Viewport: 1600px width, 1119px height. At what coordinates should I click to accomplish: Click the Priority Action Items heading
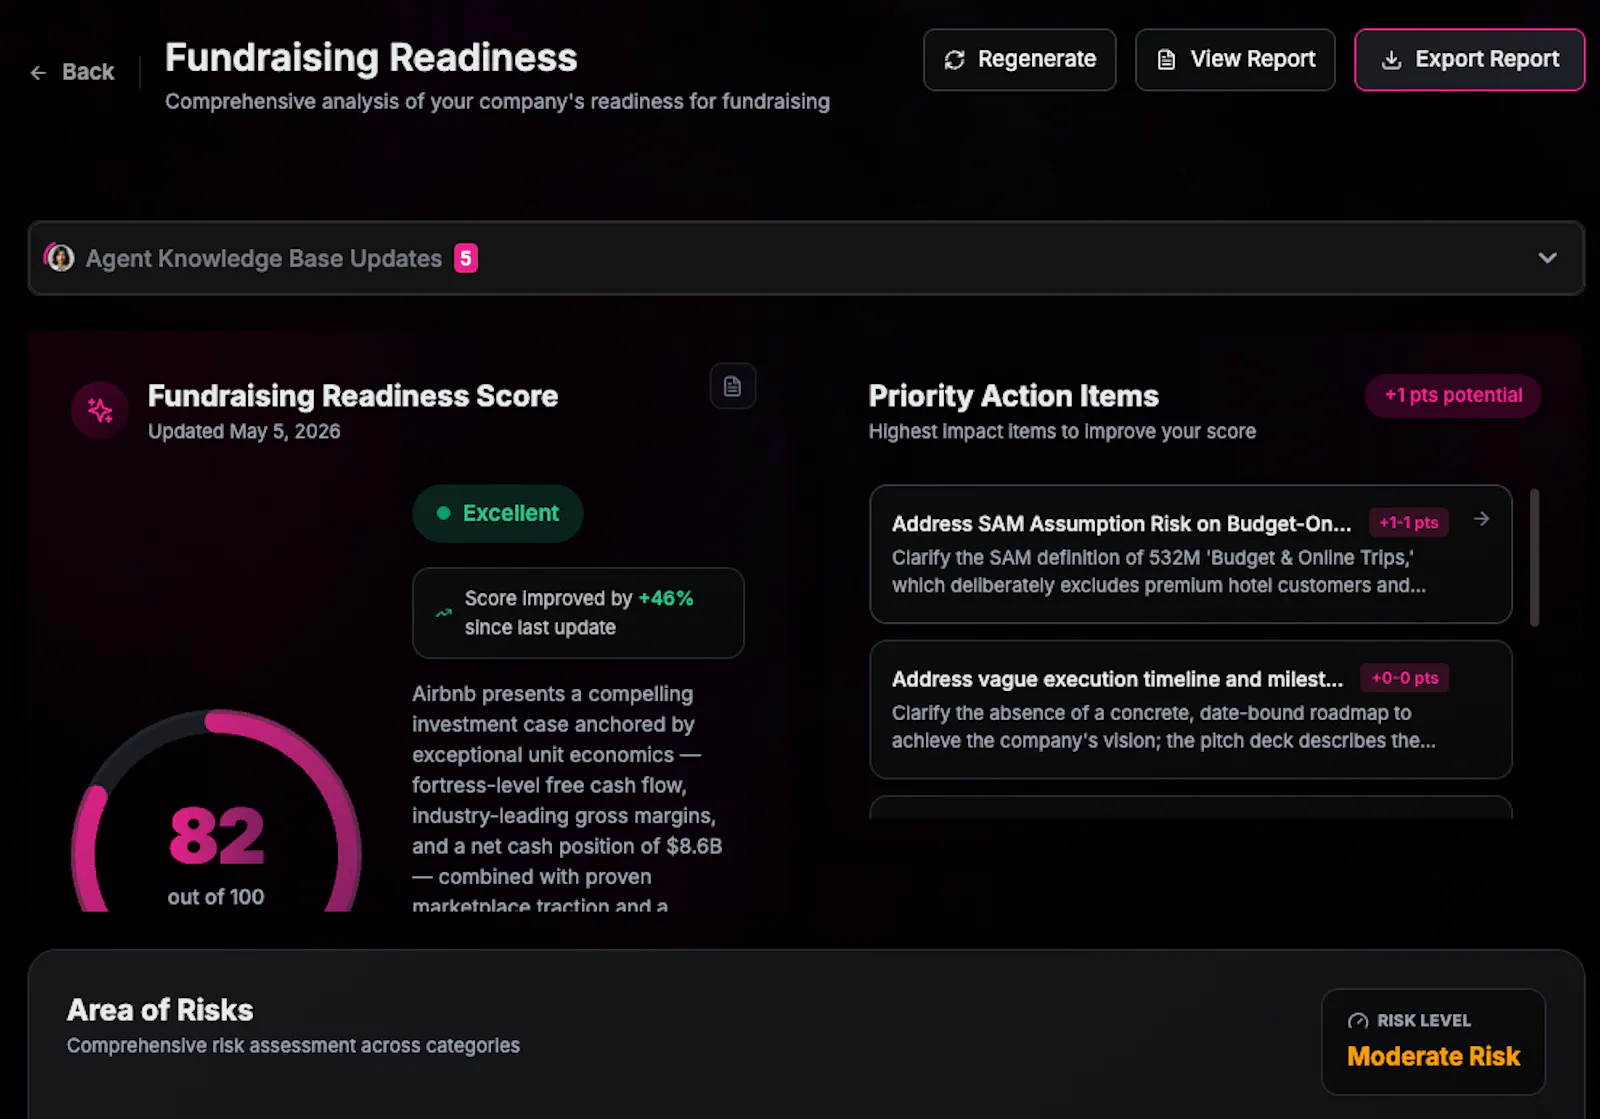(1014, 396)
